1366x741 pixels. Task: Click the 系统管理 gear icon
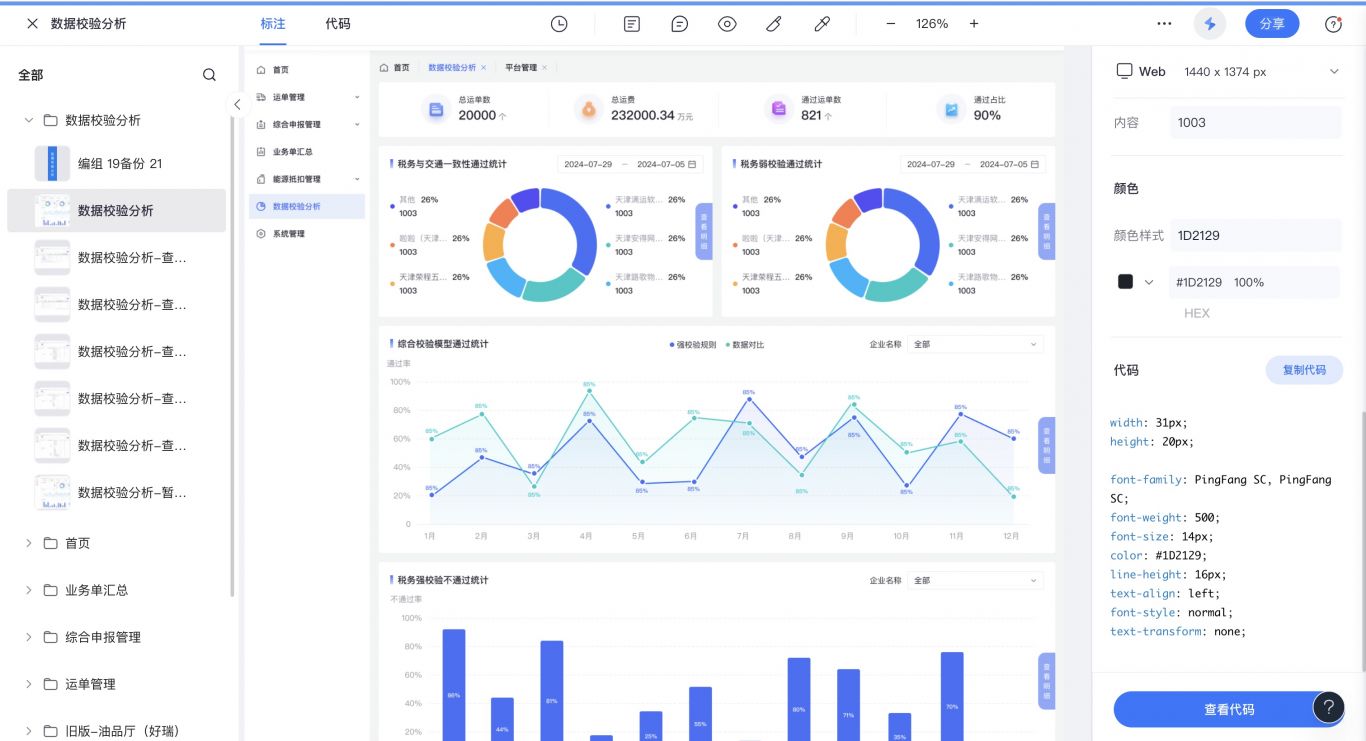[x=261, y=233]
